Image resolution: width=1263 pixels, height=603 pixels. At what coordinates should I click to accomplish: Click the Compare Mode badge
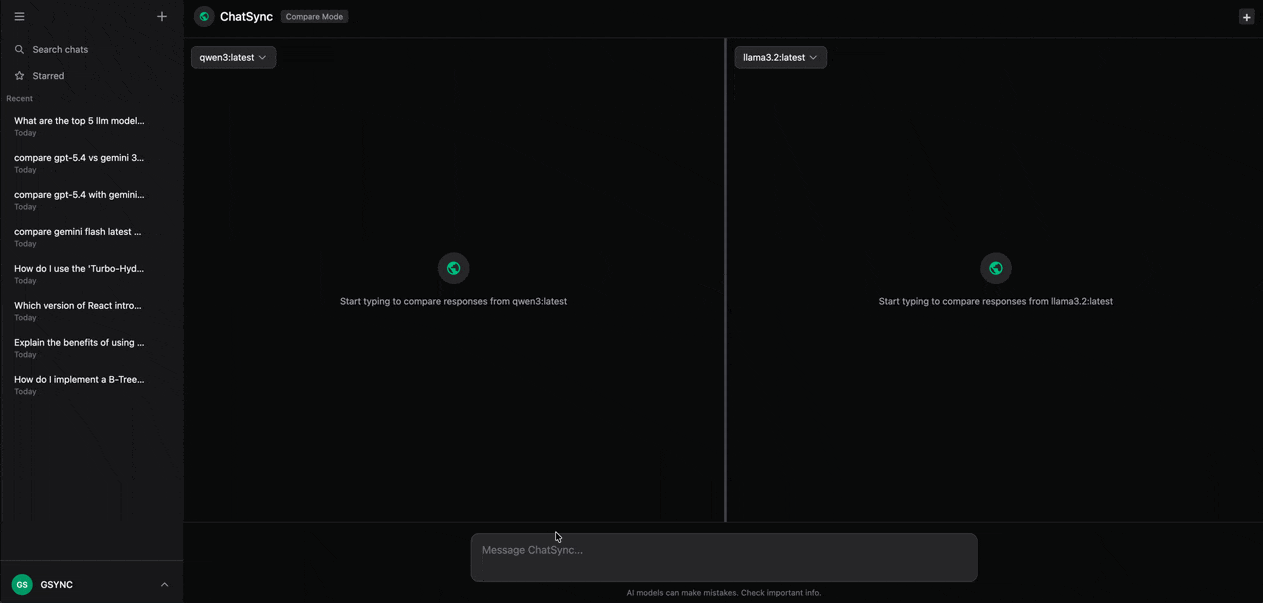[314, 17]
